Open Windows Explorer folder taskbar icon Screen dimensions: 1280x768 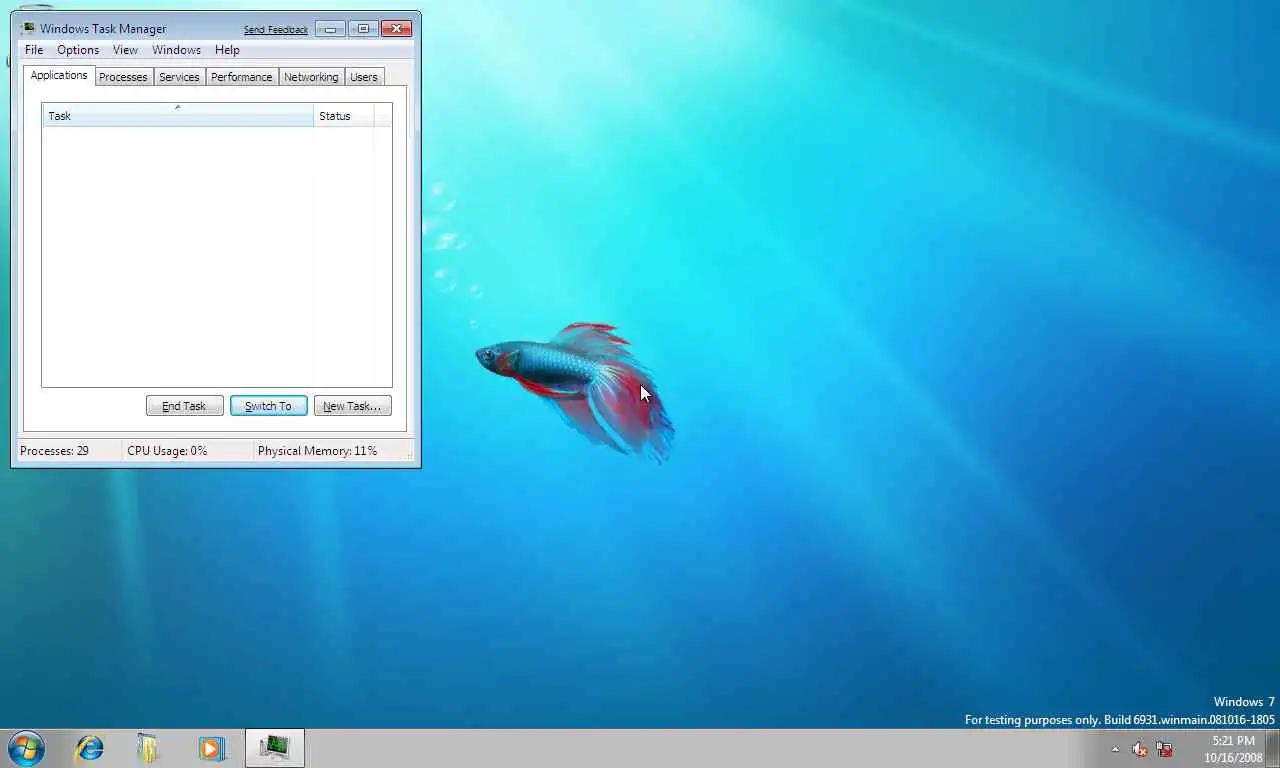(149, 748)
